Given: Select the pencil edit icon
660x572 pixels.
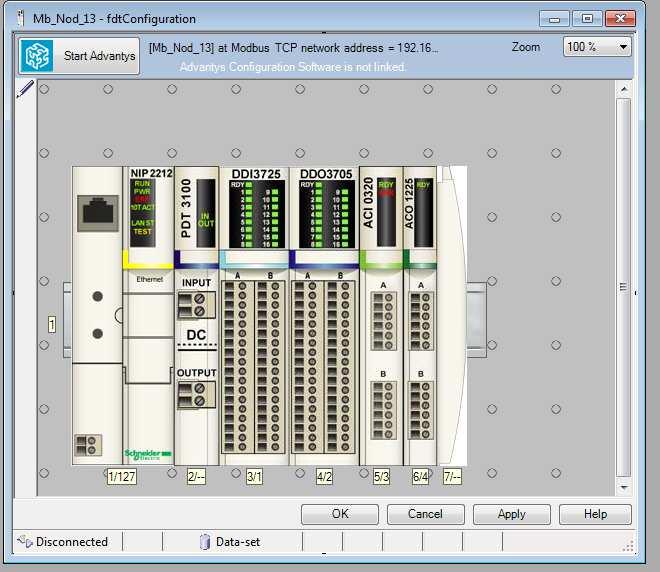Looking at the screenshot, I should 25,89.
